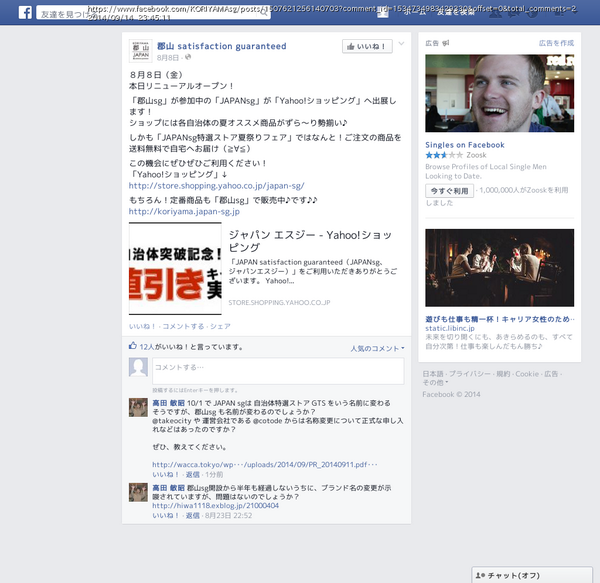Select the 今すぐ利用 ad button
This screenshot has width=600, height=583.
(x=449, y=191)
